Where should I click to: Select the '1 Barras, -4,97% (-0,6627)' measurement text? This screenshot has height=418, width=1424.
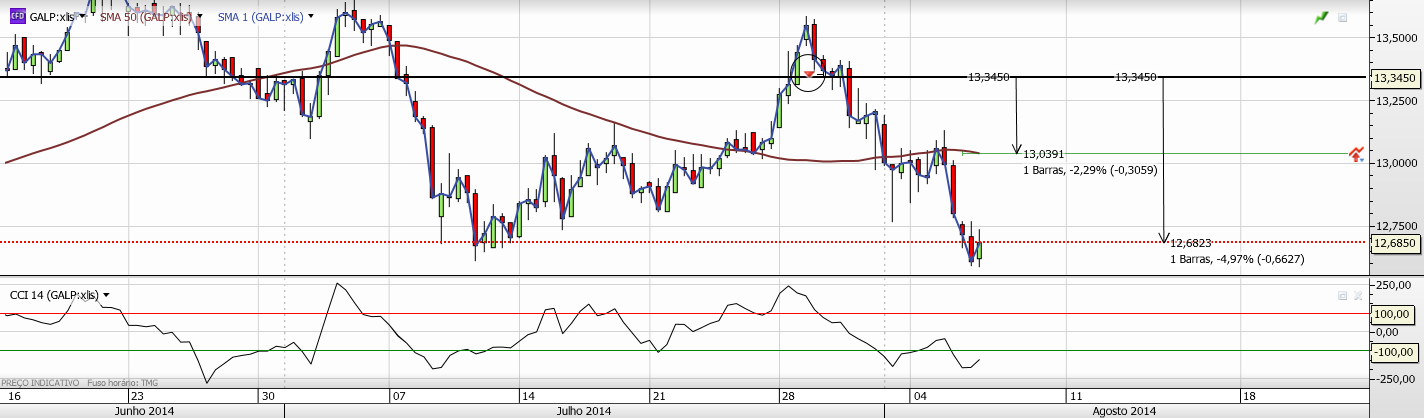(x=1237, y=259)
